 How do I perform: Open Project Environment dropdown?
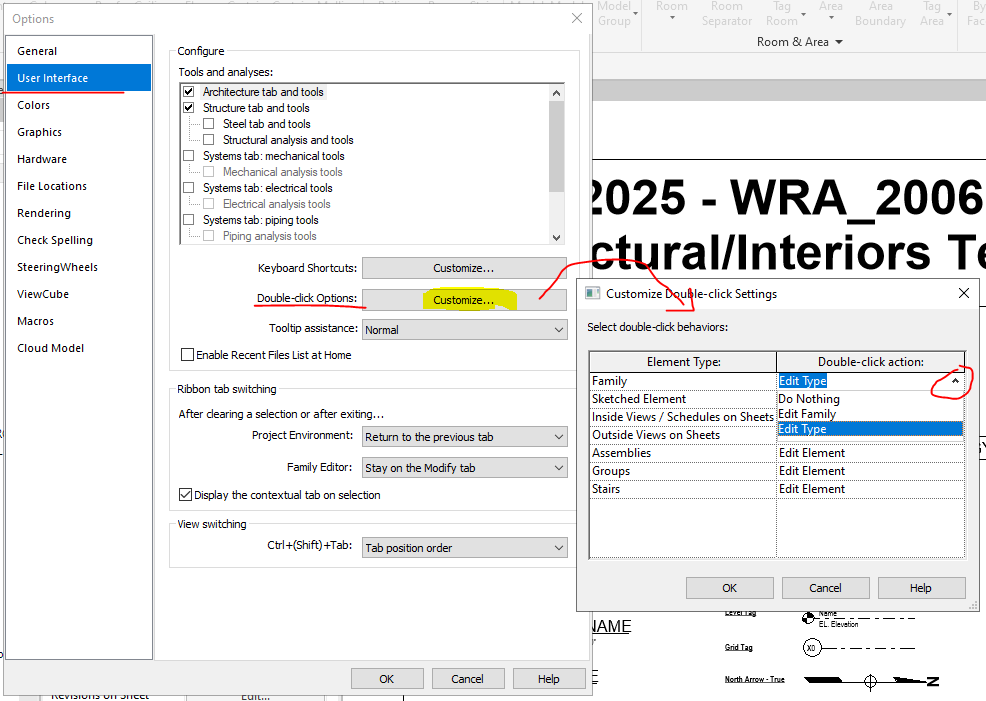point(465,436)
